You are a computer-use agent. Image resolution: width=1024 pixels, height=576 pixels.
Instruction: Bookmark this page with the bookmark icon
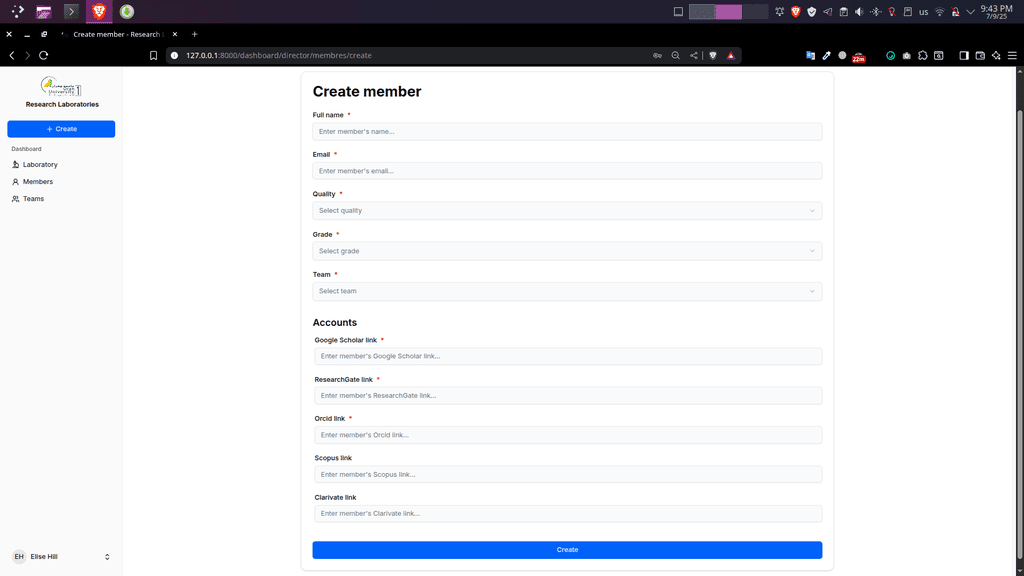pyautogui.click(x=153, y=56)
